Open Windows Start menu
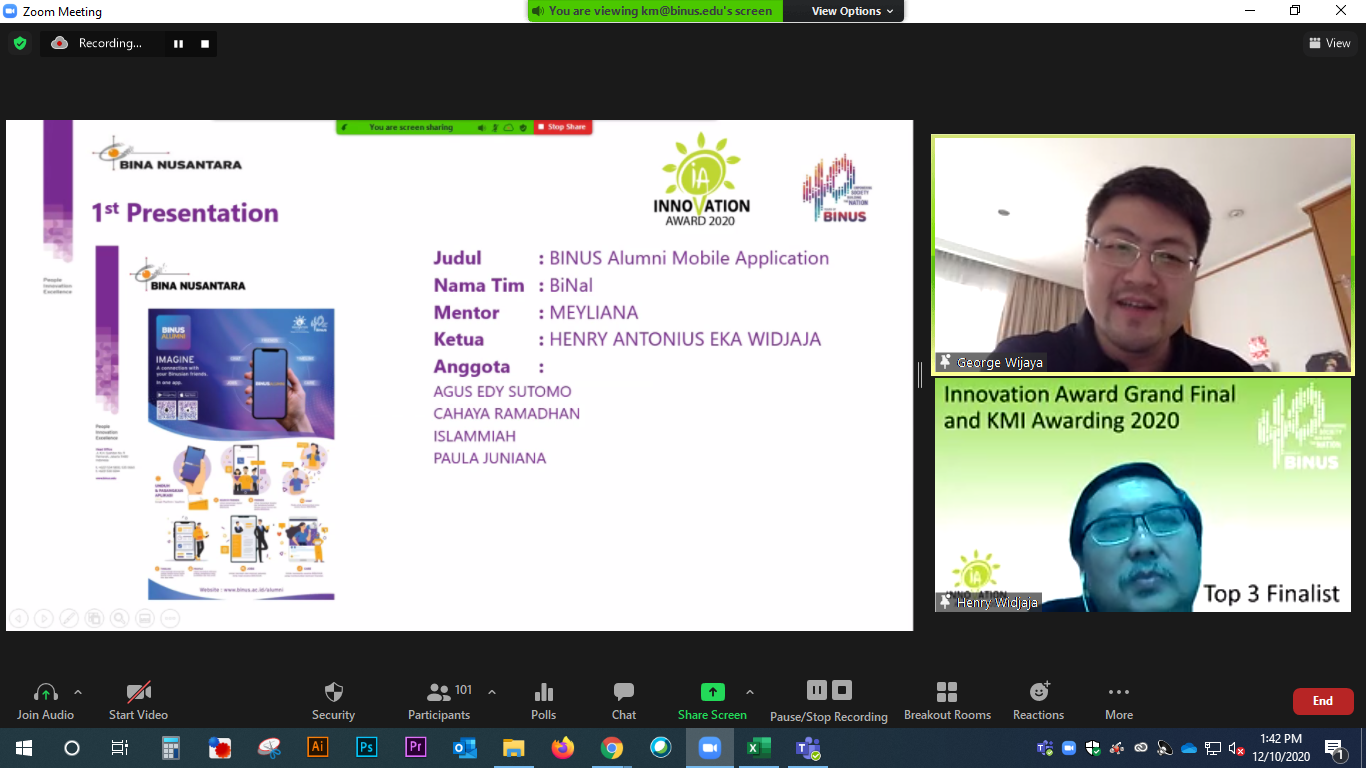Screen dimensions: 1366x768 (24, 748)
